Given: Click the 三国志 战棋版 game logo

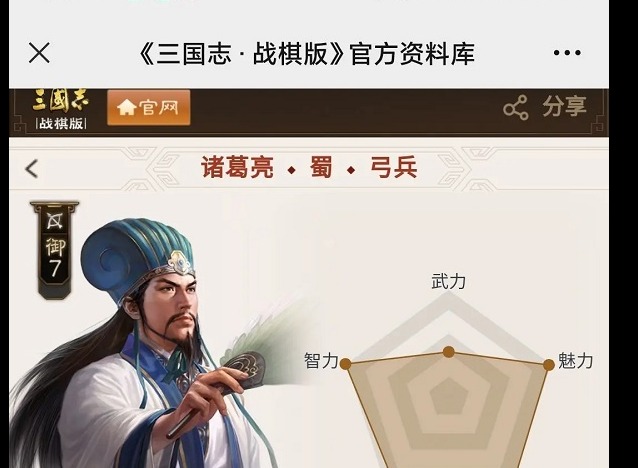Looking at the screenshot, I should point(61,110).
